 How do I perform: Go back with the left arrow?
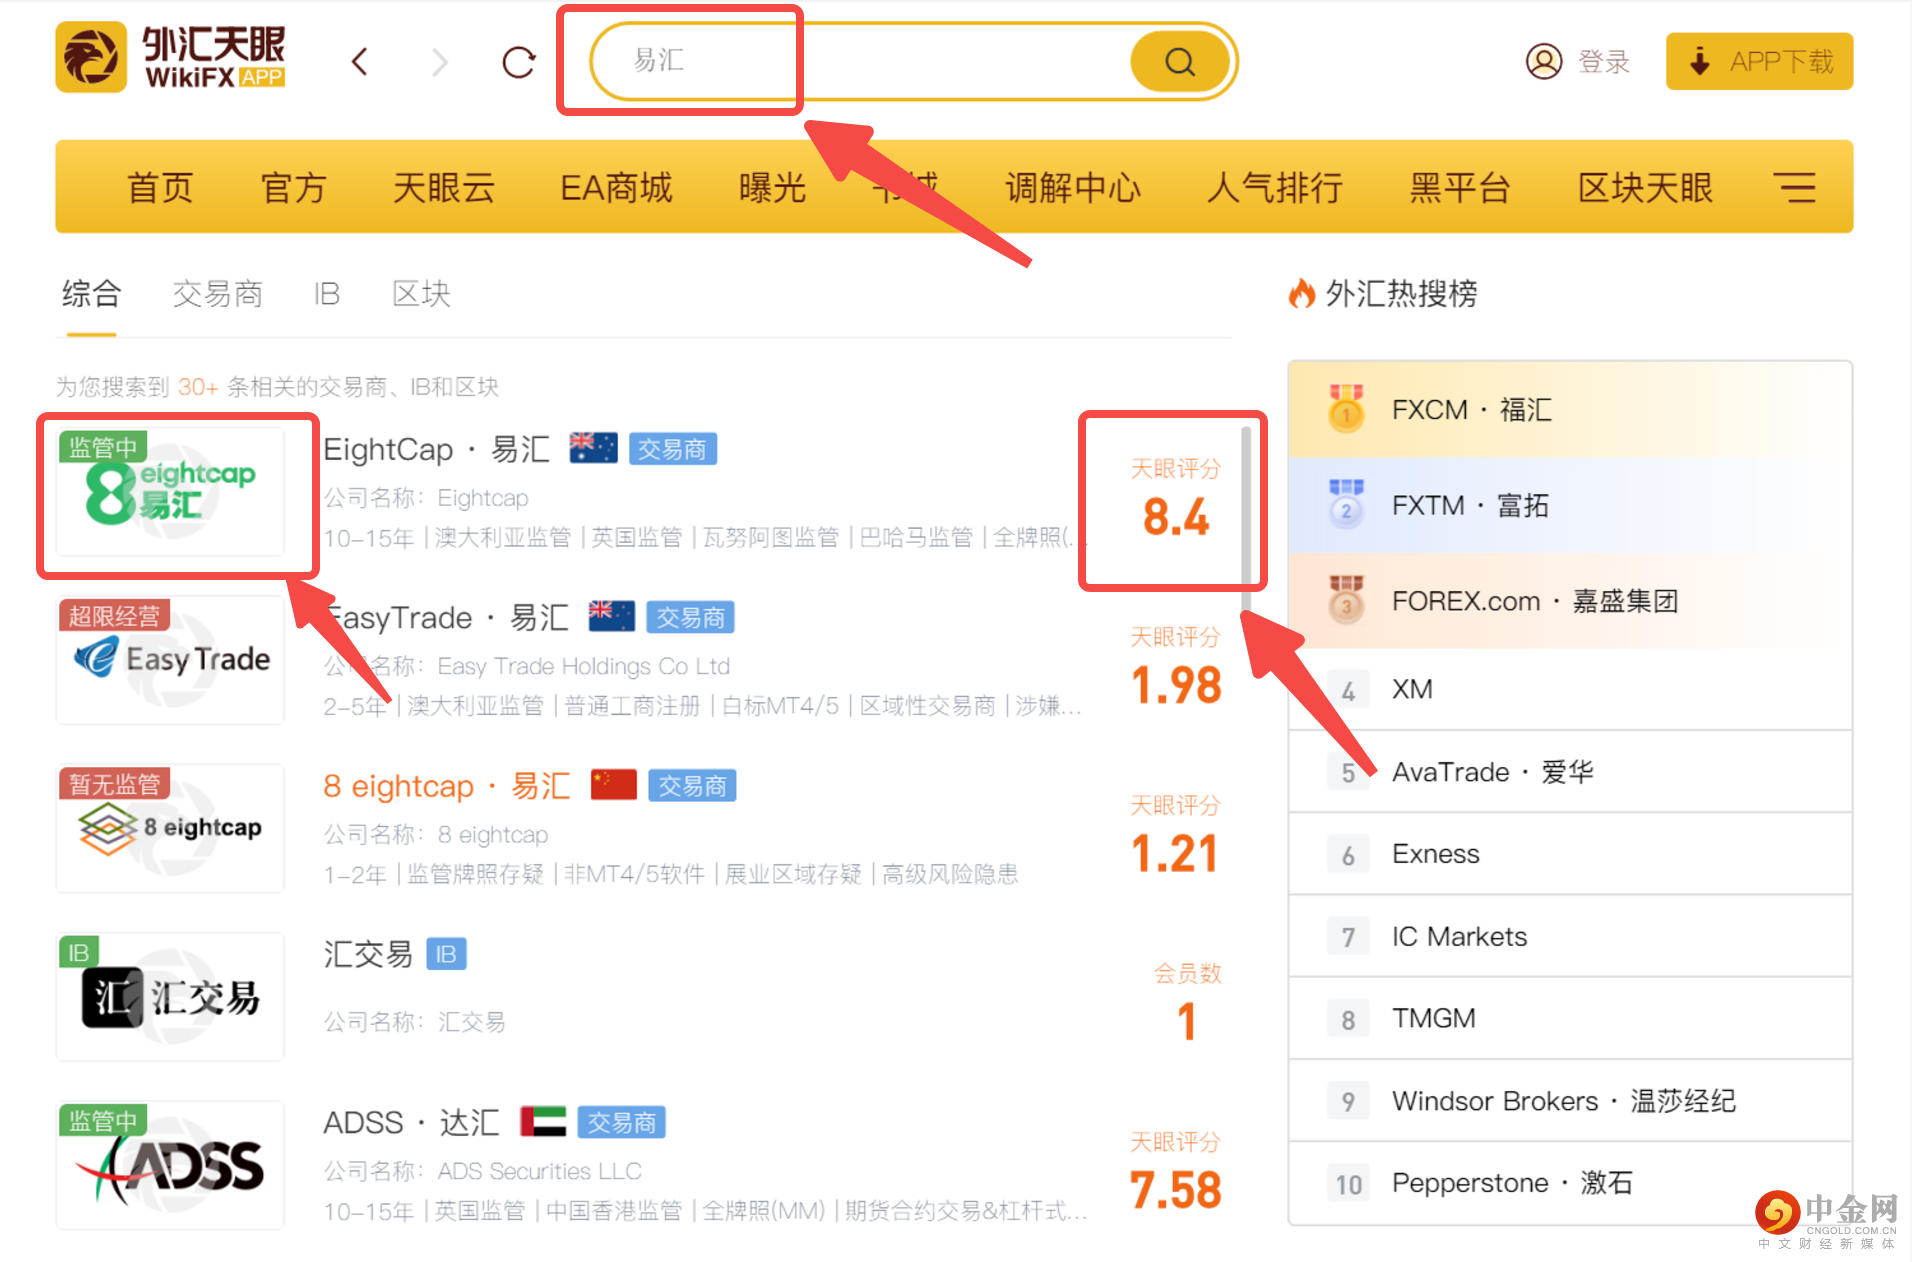coord(360,62)
